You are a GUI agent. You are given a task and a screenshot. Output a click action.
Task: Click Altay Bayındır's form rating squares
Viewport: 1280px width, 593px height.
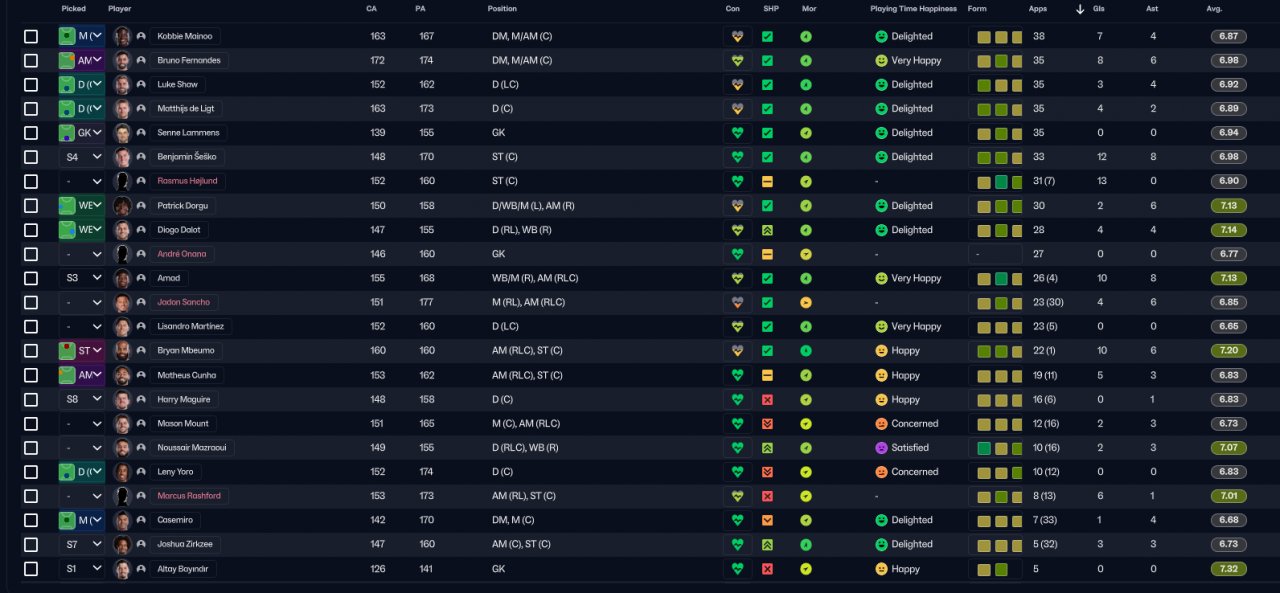coord(995,568)
